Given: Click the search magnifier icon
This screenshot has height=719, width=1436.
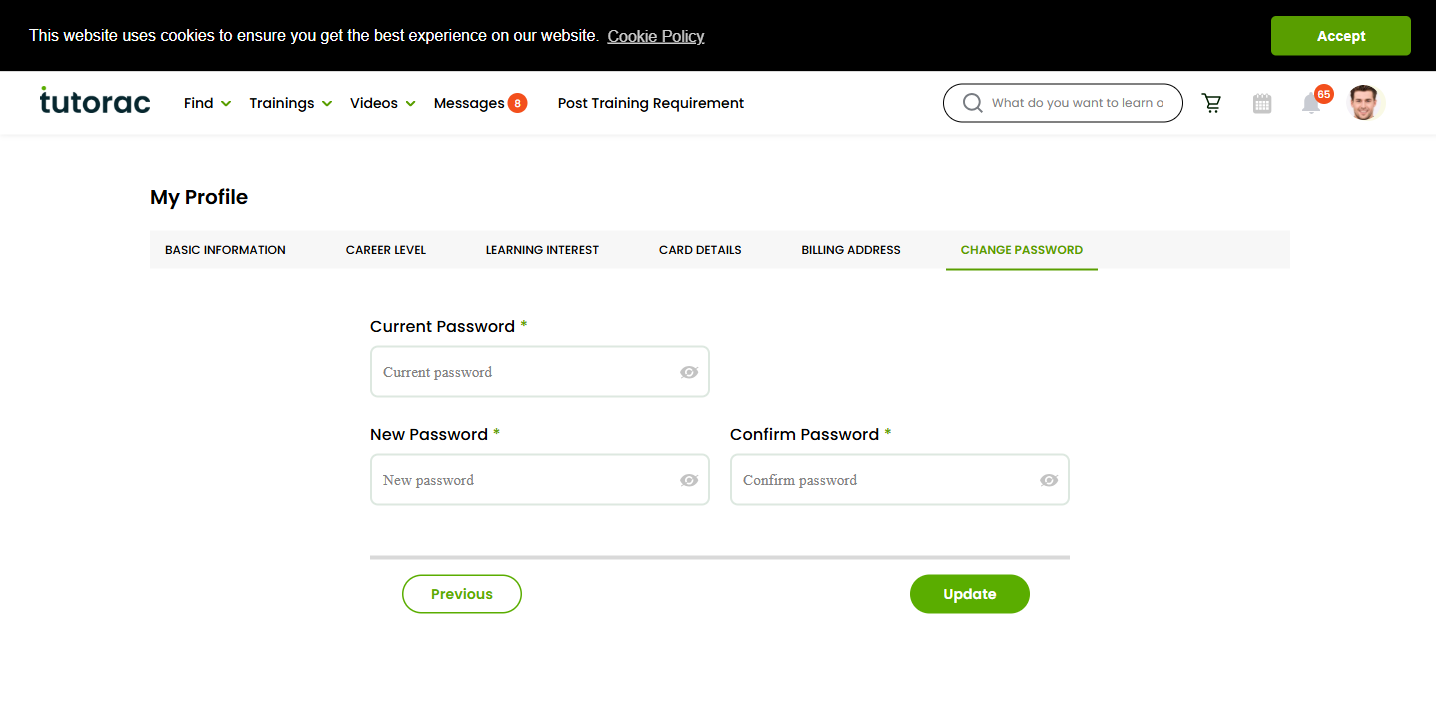Looking at the screenshot, I should pos(972,103).
